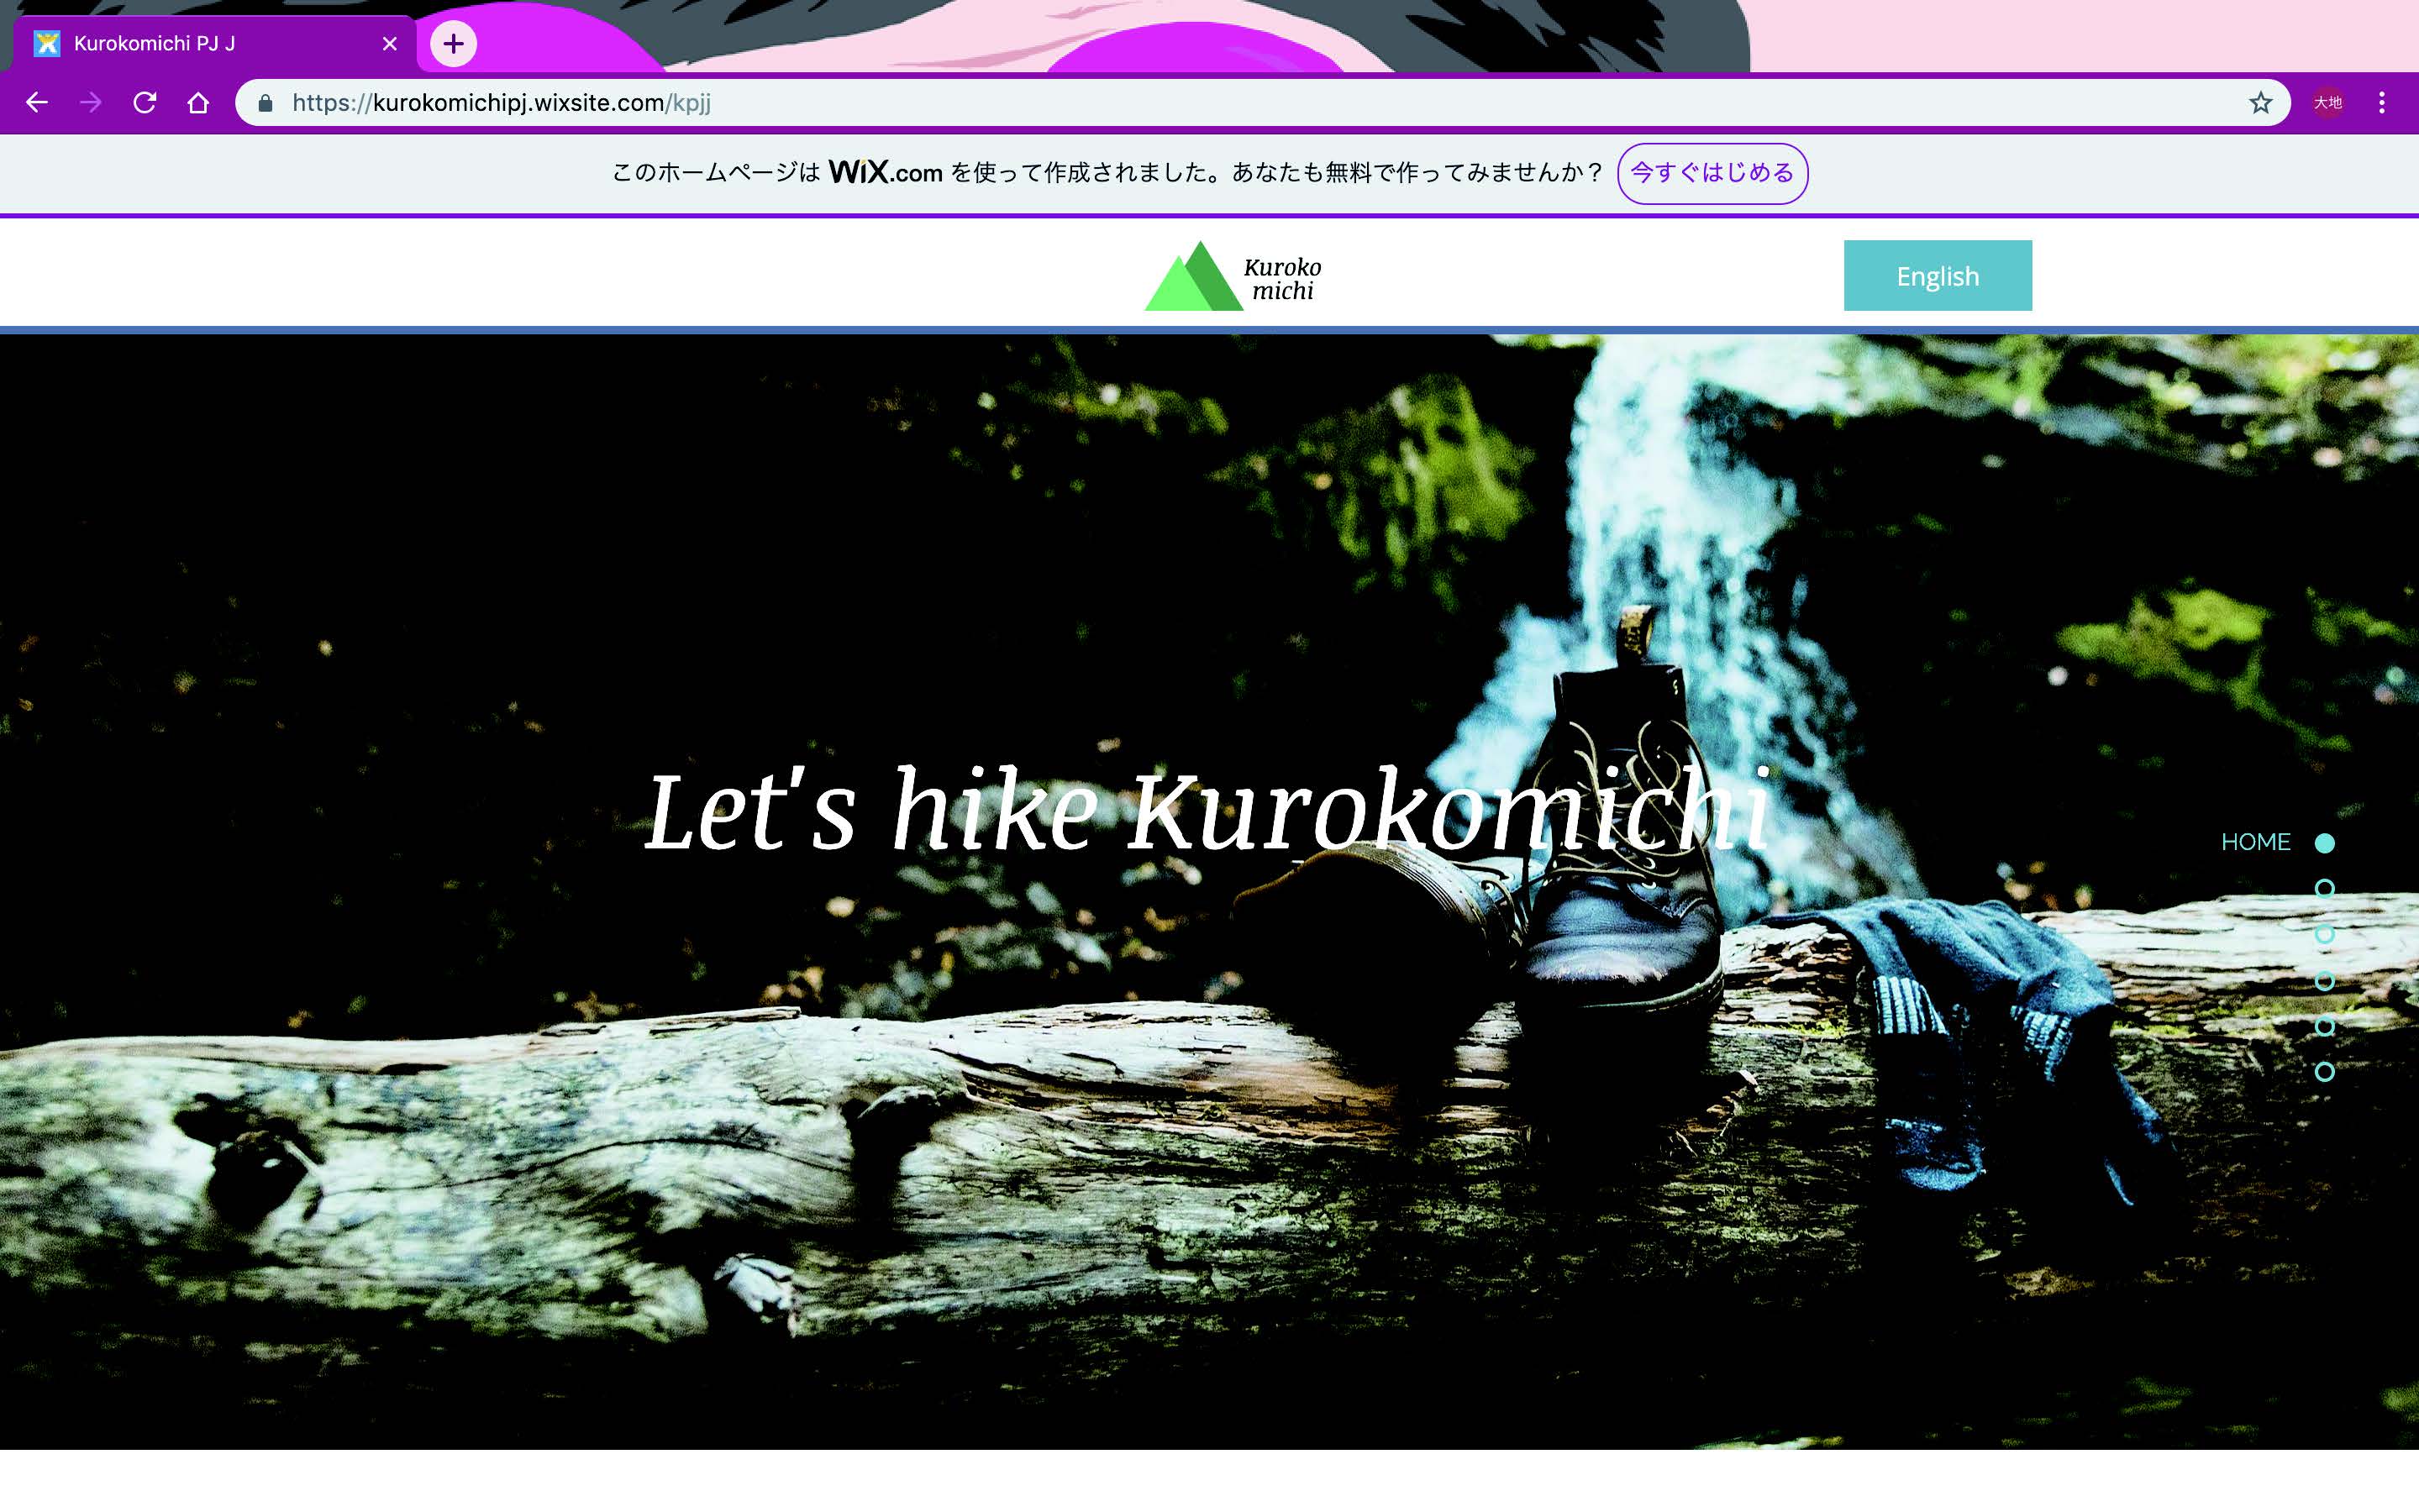
Task: Reload the page with the refresh icon
Action: [145, 102]
